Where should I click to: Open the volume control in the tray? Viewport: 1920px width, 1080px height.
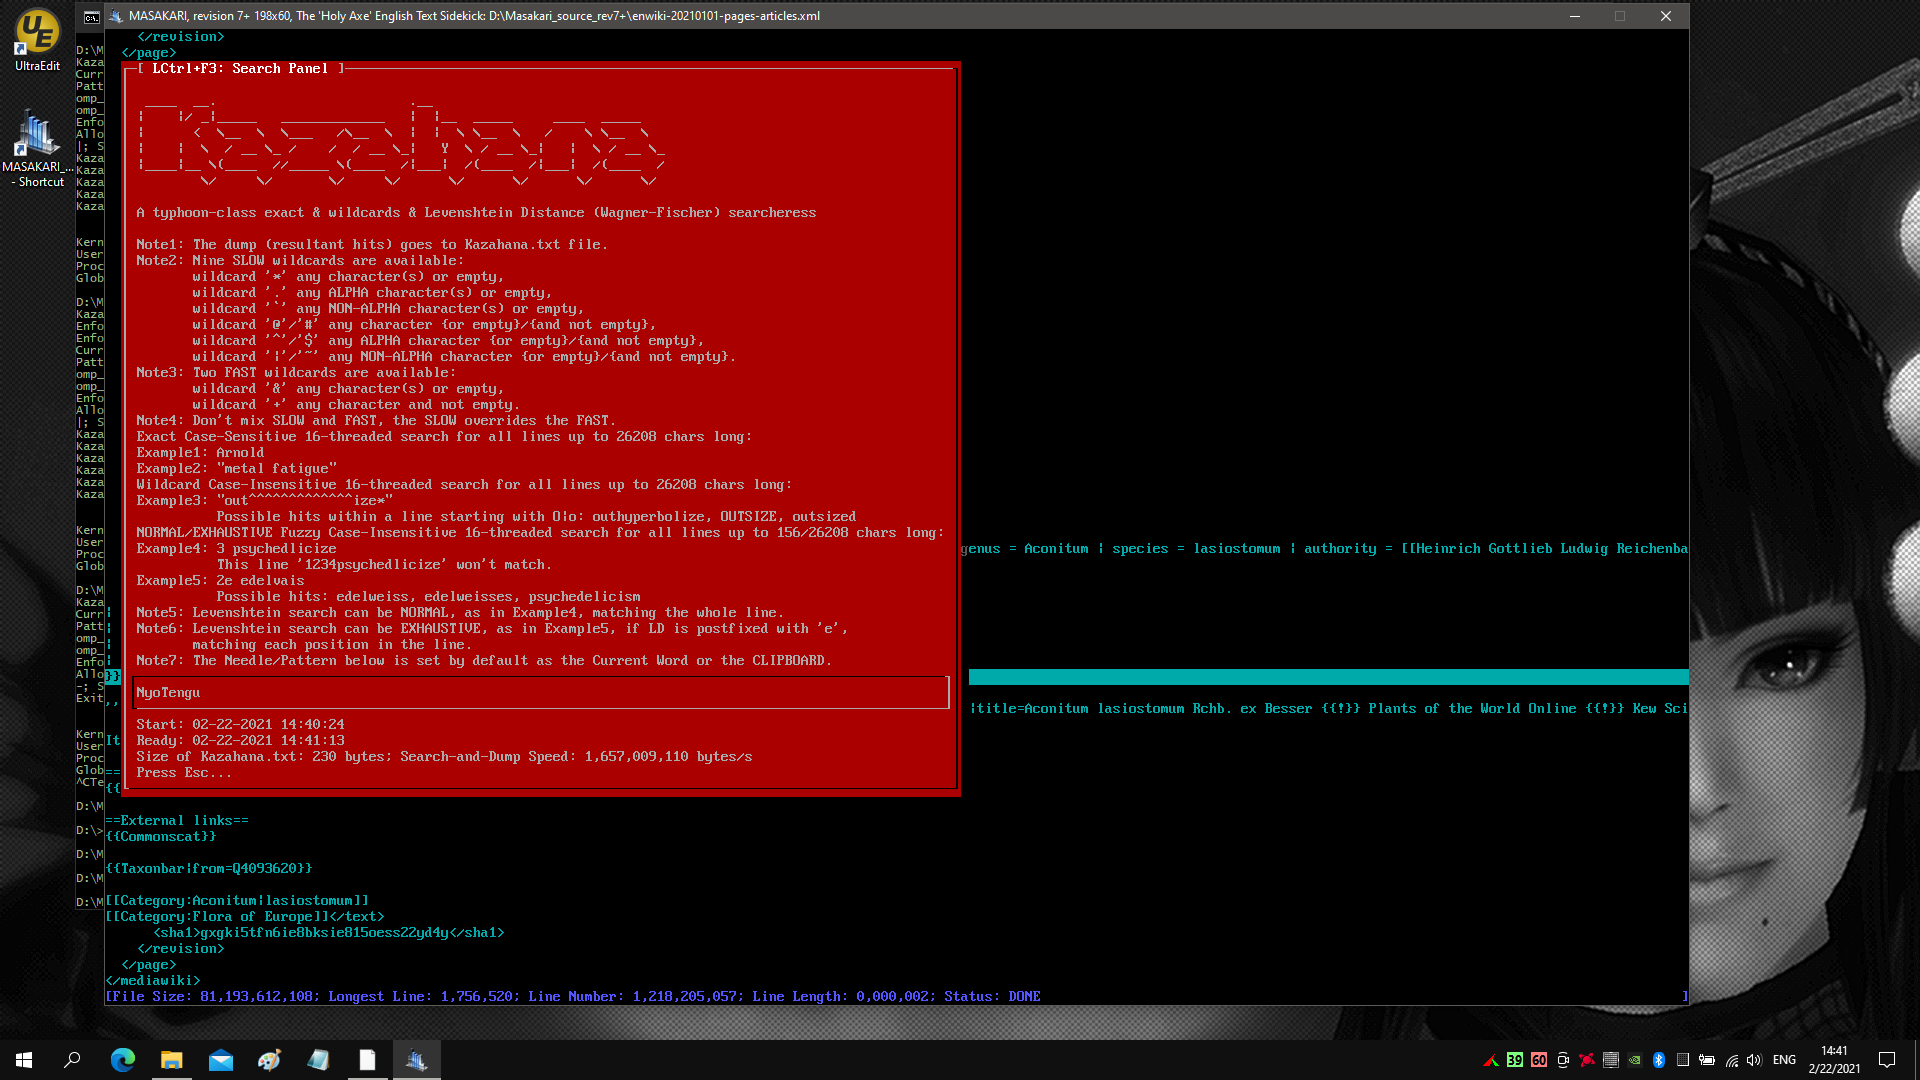click(x=1754, y=1060)
